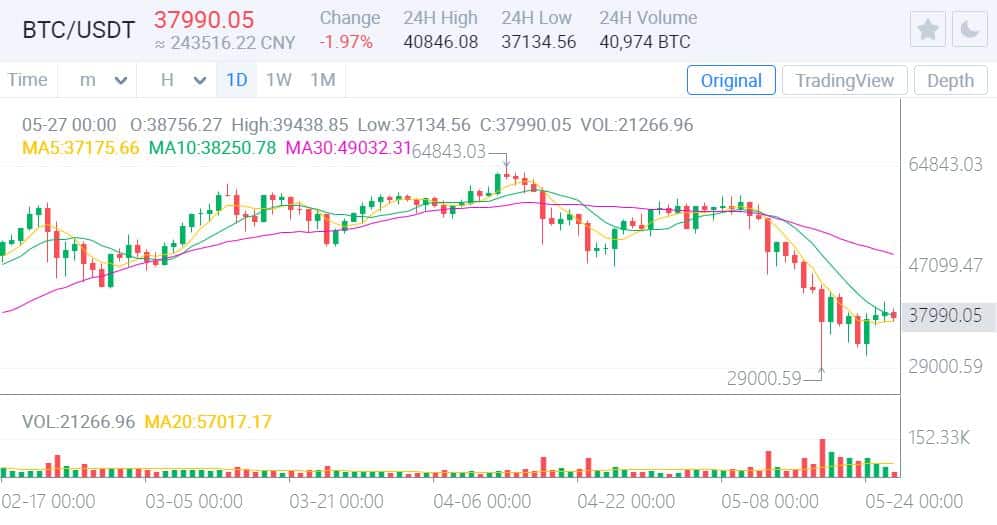This screenshot has height=525, width=997.
Task: Click the current price tag 37990.05 on axis
Action: (x=945, y=316)
